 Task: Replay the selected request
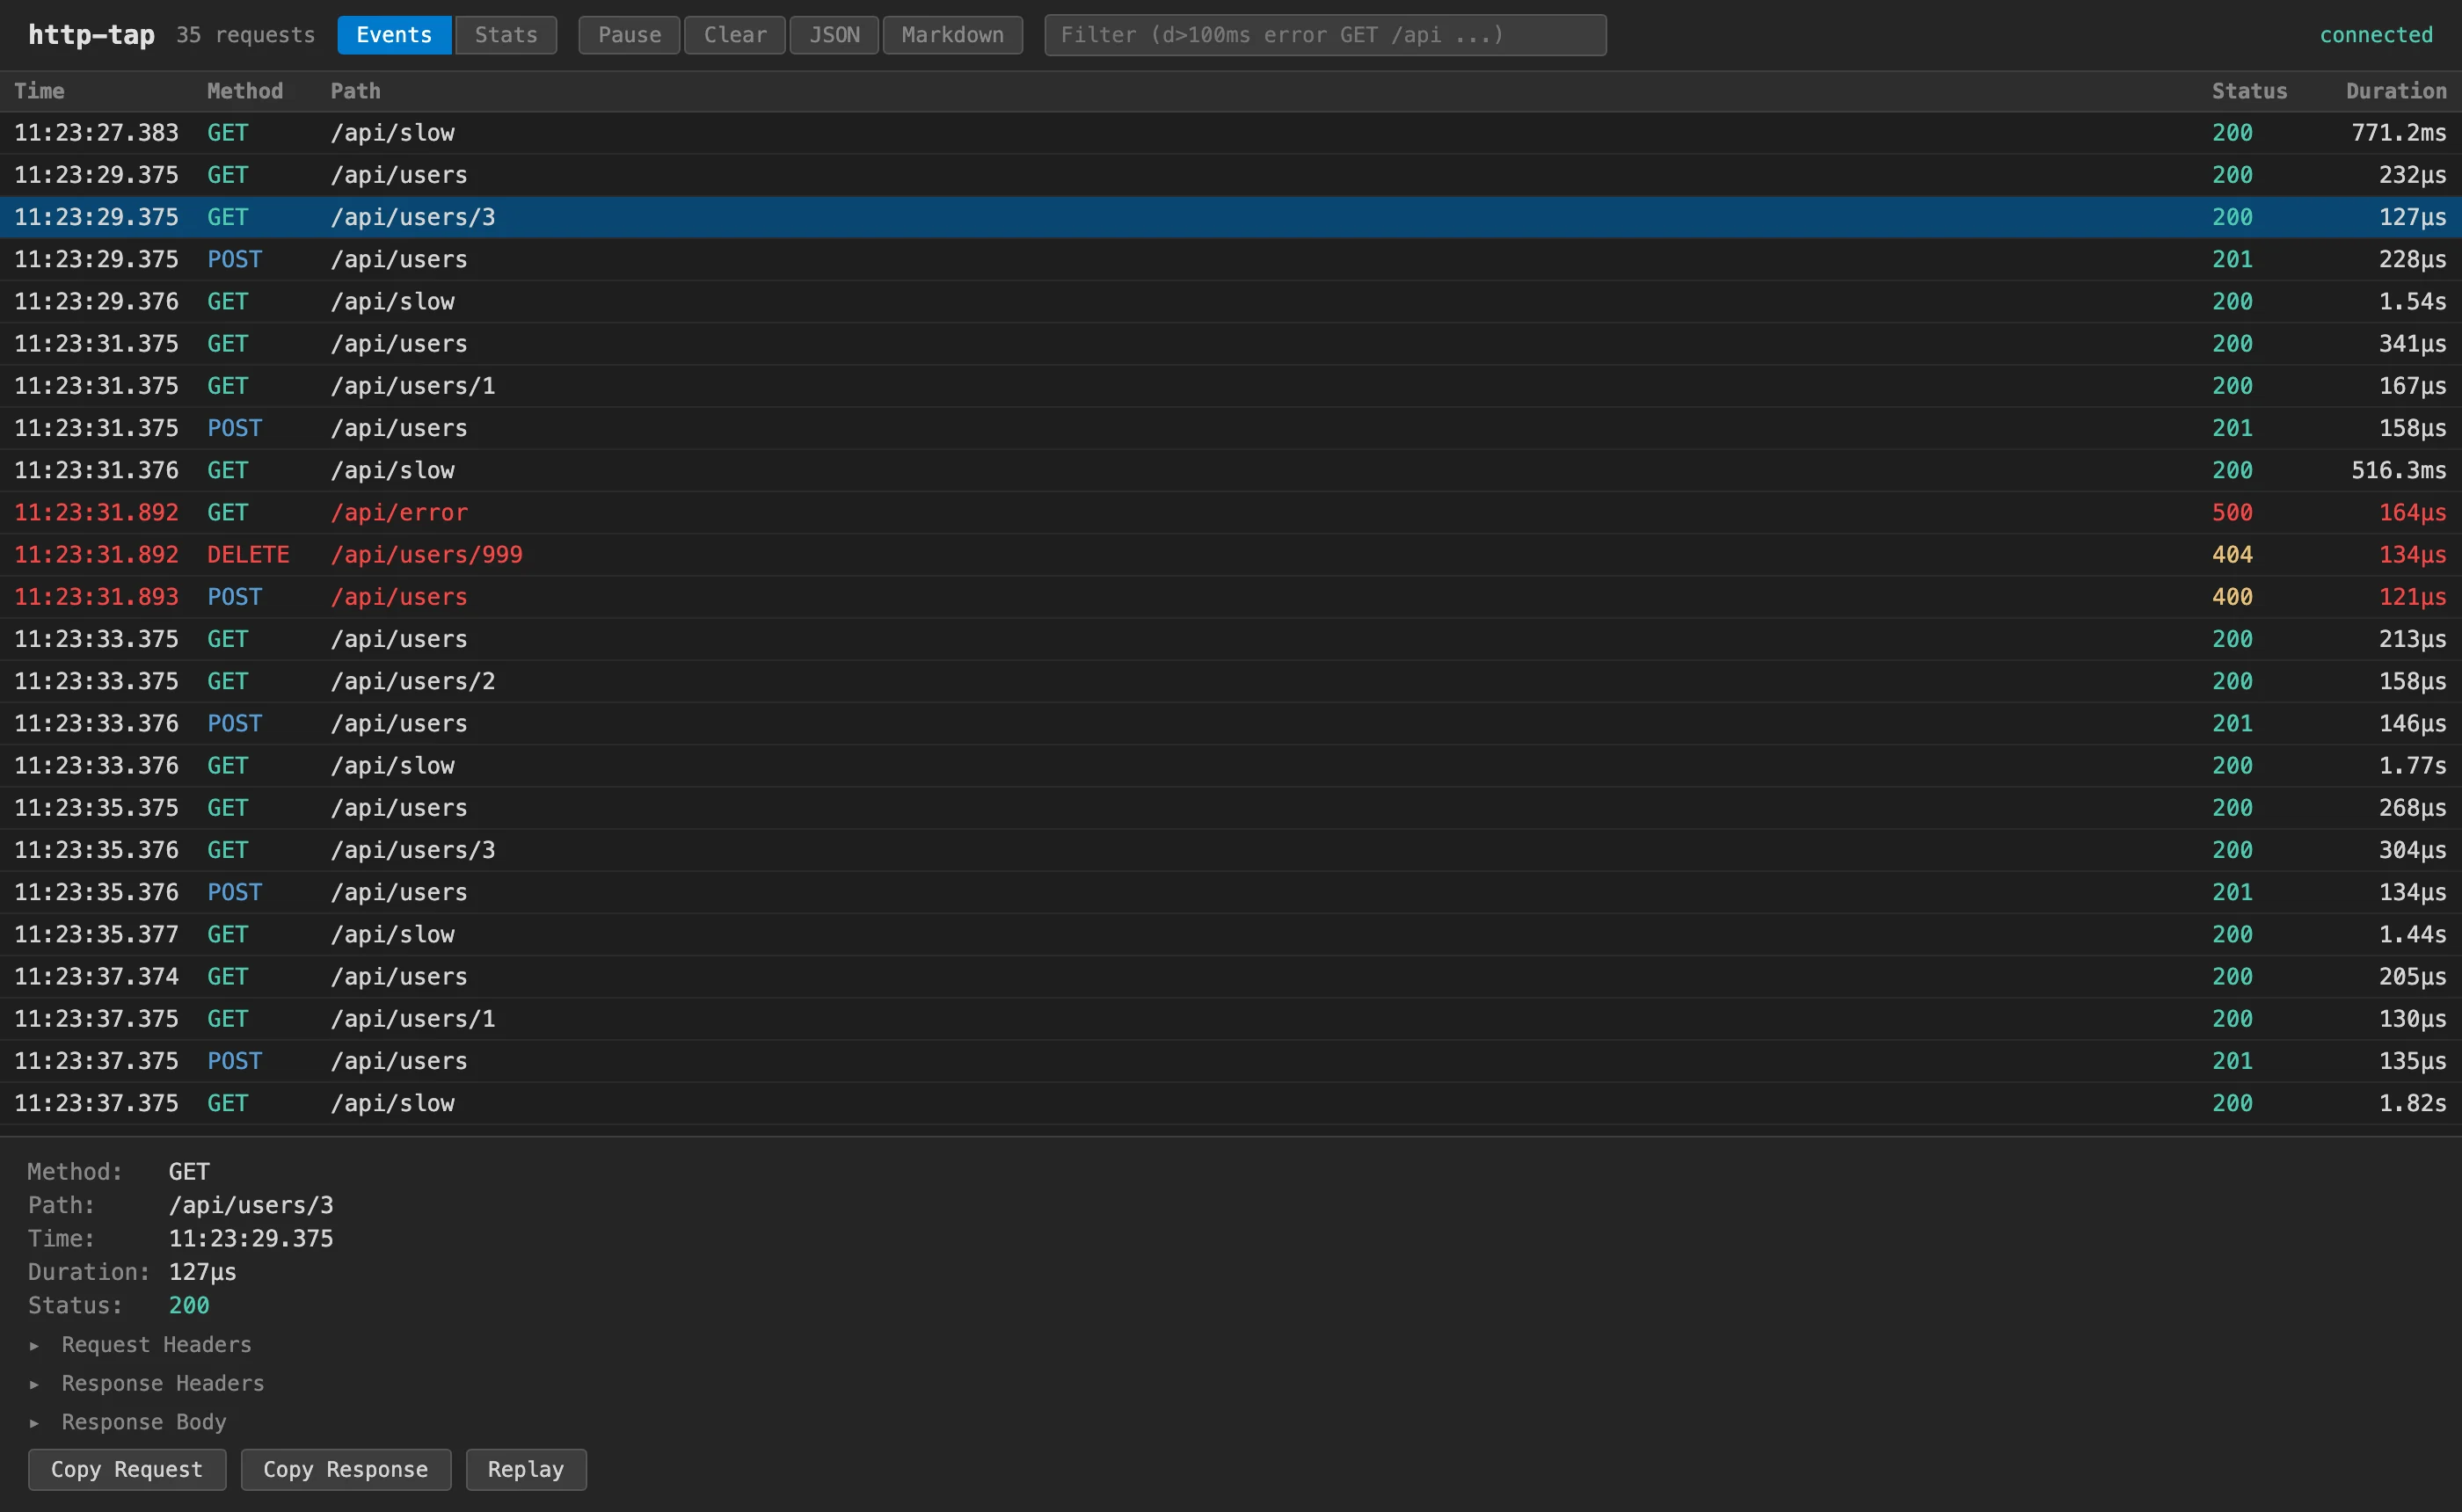click(526, 1469)
